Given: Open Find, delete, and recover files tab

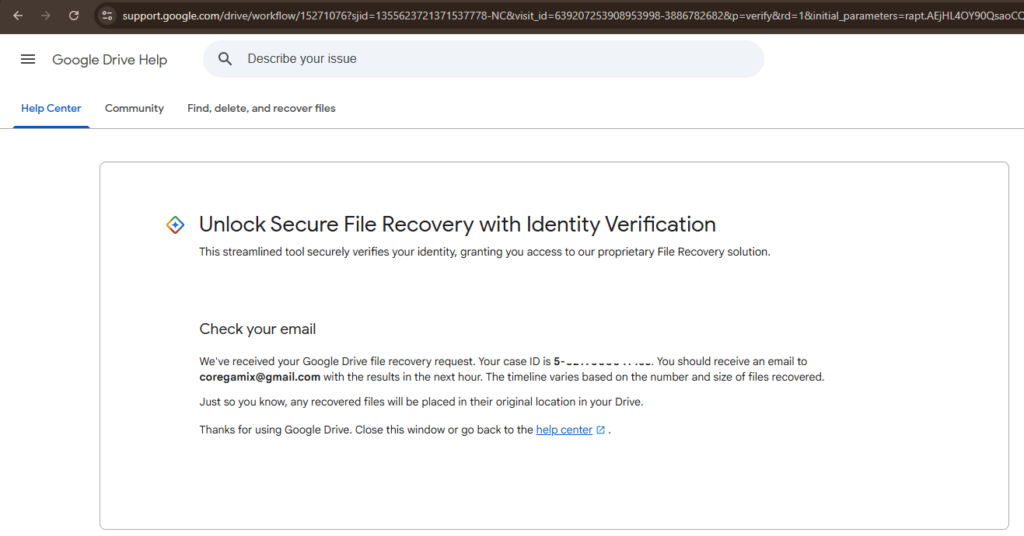Looking at the screenshot, I should [261, 108].
